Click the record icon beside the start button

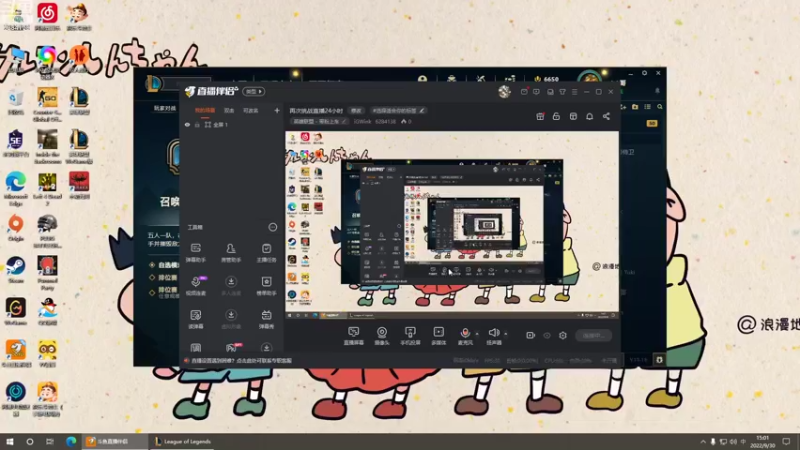(531, 335)
